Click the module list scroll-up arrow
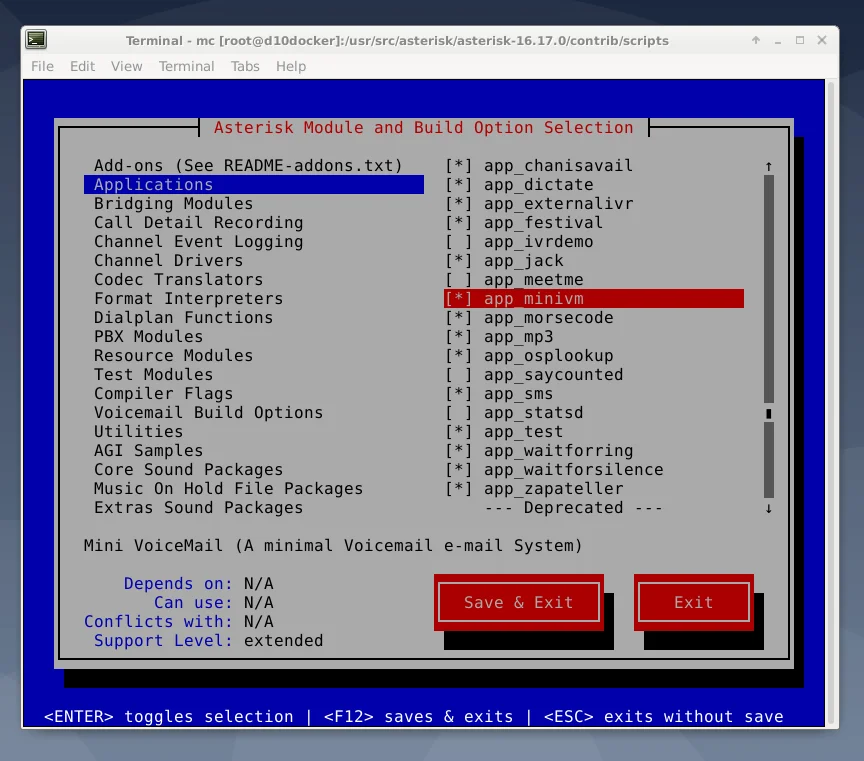This screenshot has height=761, width=864. (769, 166)
